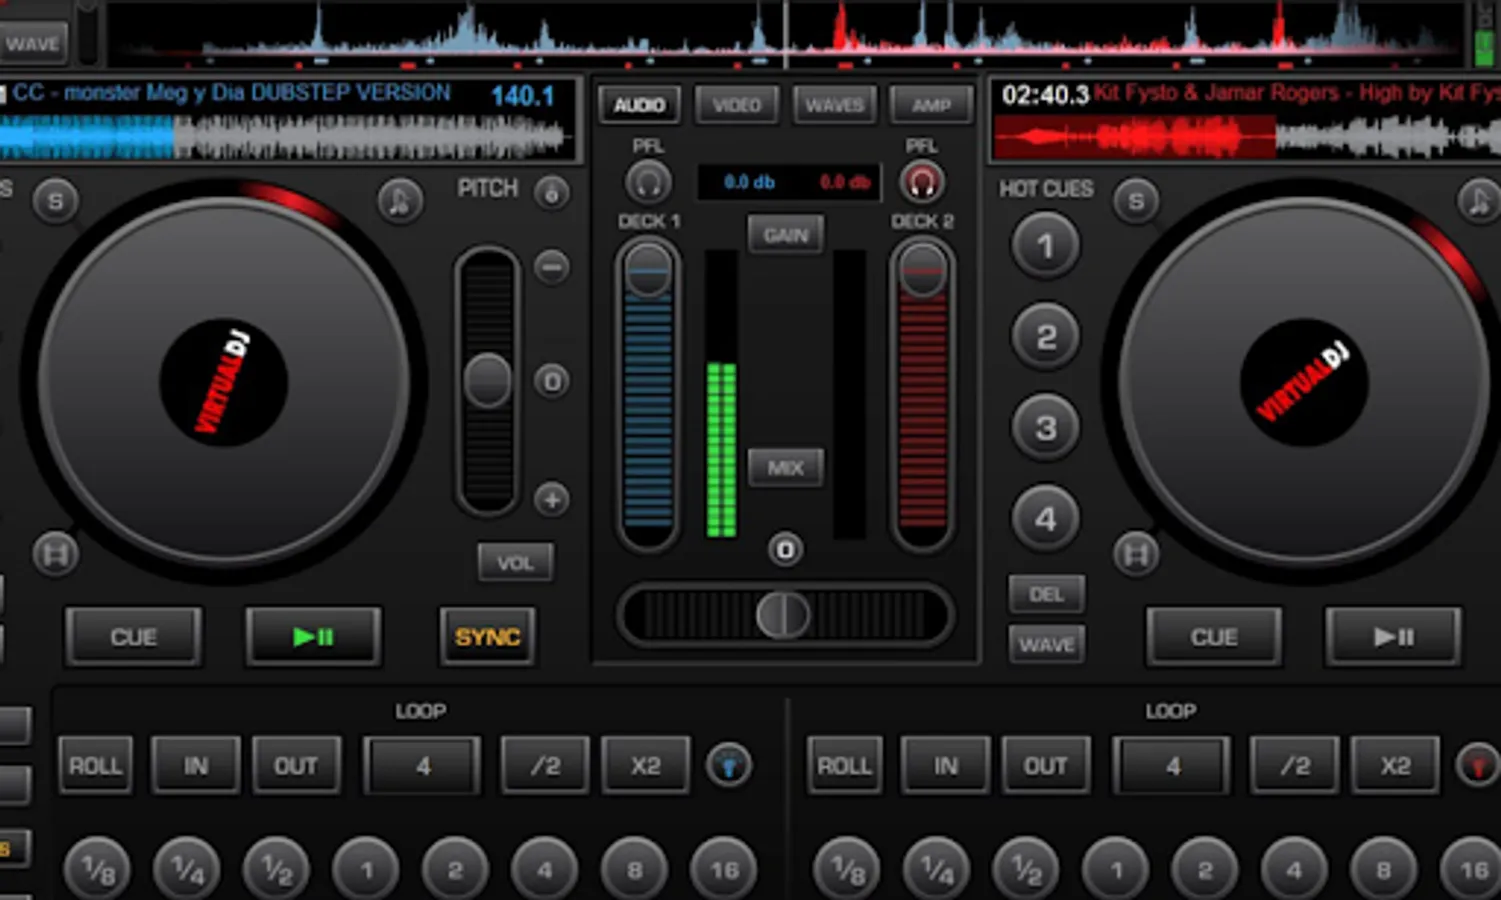Click the H button below left jog wheel

56,554
